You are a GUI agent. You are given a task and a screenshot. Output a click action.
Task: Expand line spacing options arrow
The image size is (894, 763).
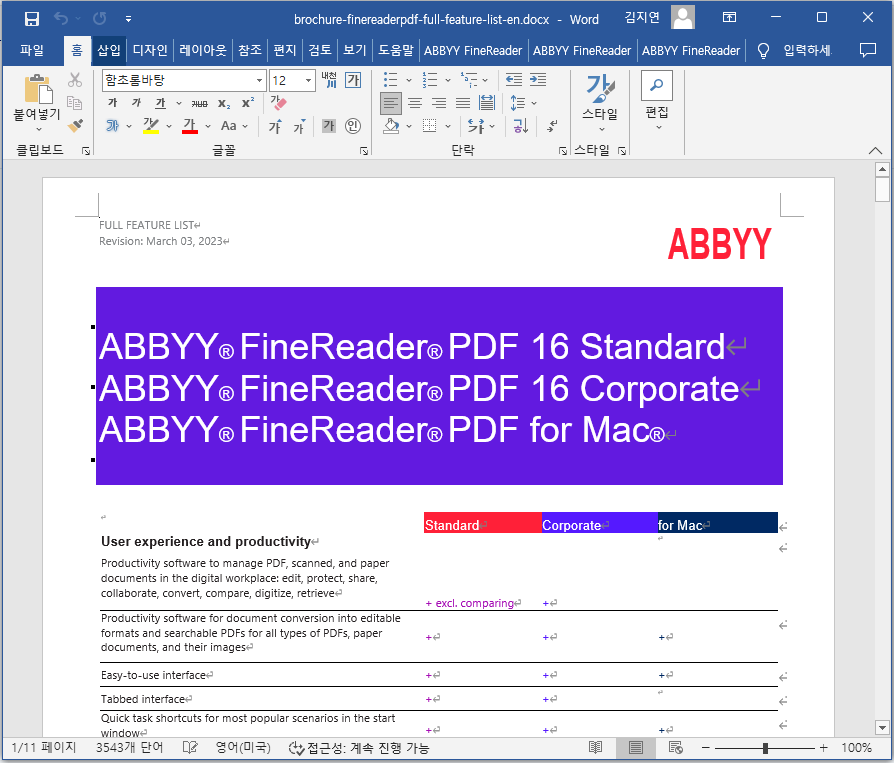click(534, 103)
